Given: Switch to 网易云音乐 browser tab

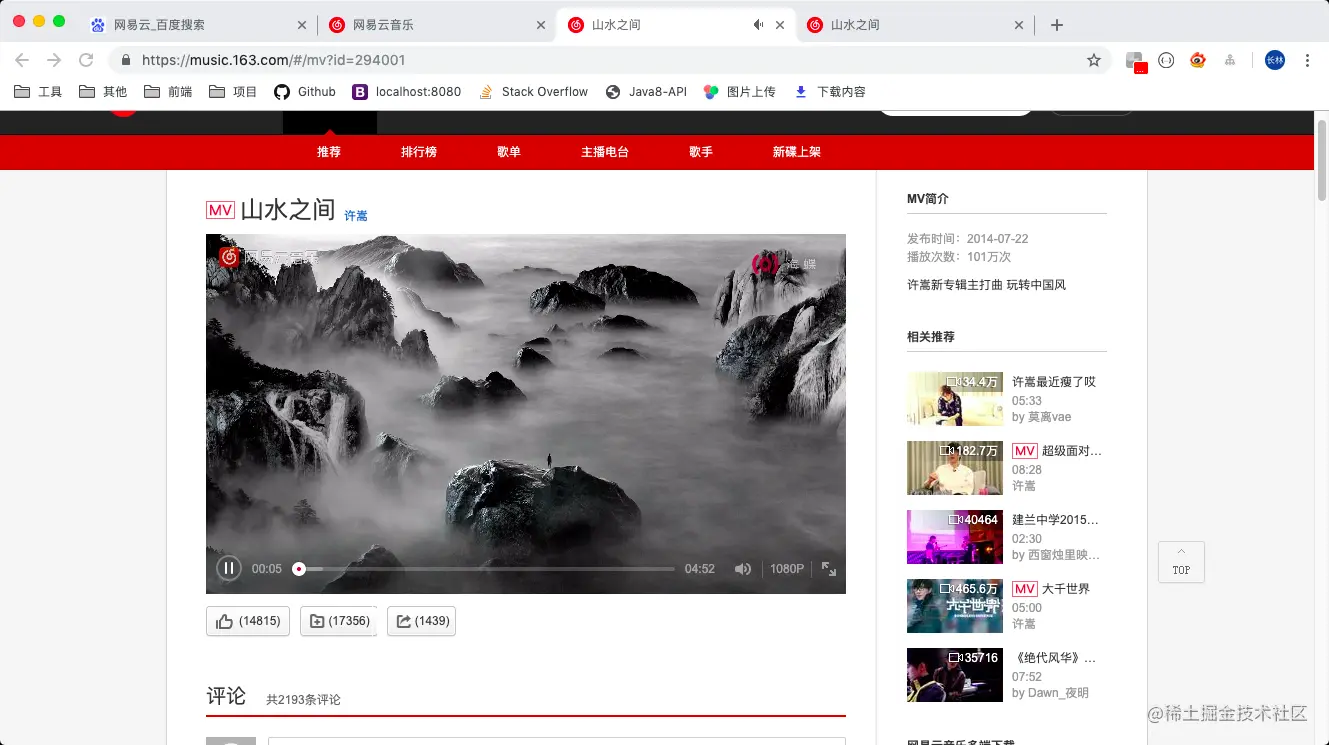Looking at the screenshot, I should point(437,25).
